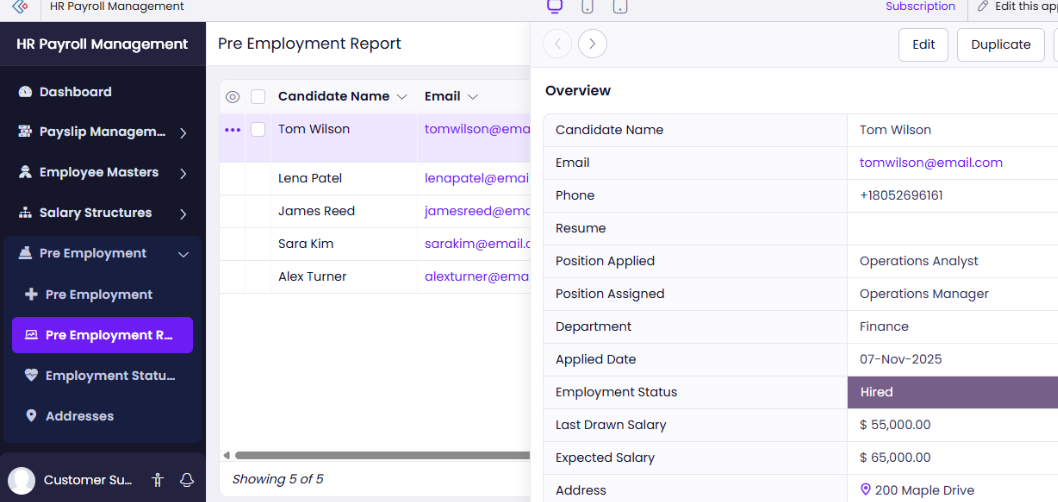Select Addresses in the sidebar
The image size is (1058, 502).
click(x=79, y=416)
